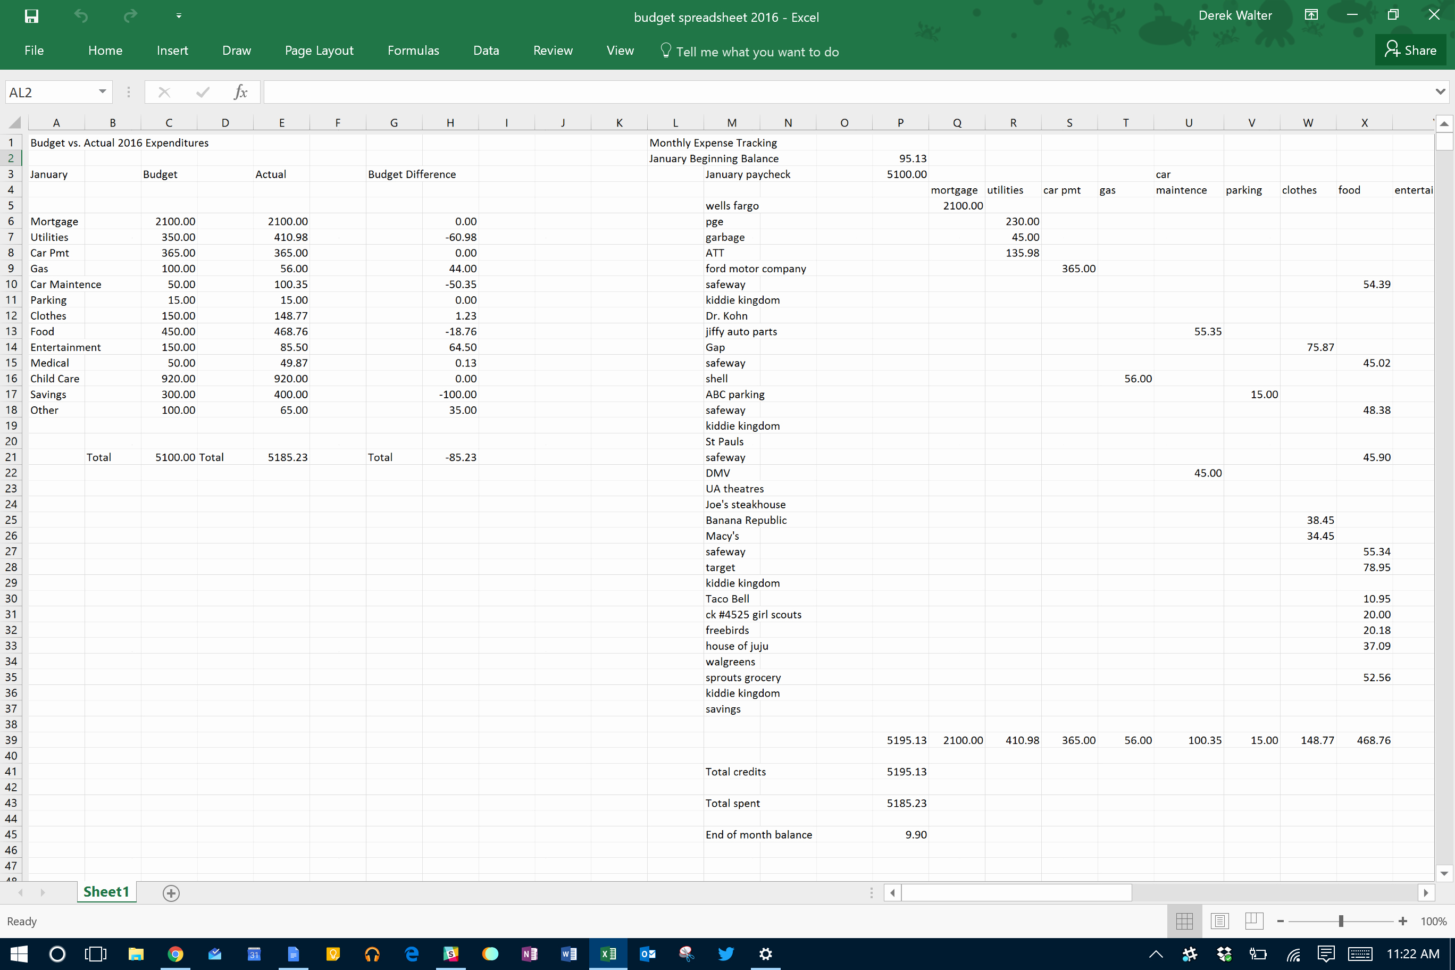Image resolution: width=1455 pixels, height=970 pixels.
Task: Click zoom in plus button
Action: coord(1402,921)
